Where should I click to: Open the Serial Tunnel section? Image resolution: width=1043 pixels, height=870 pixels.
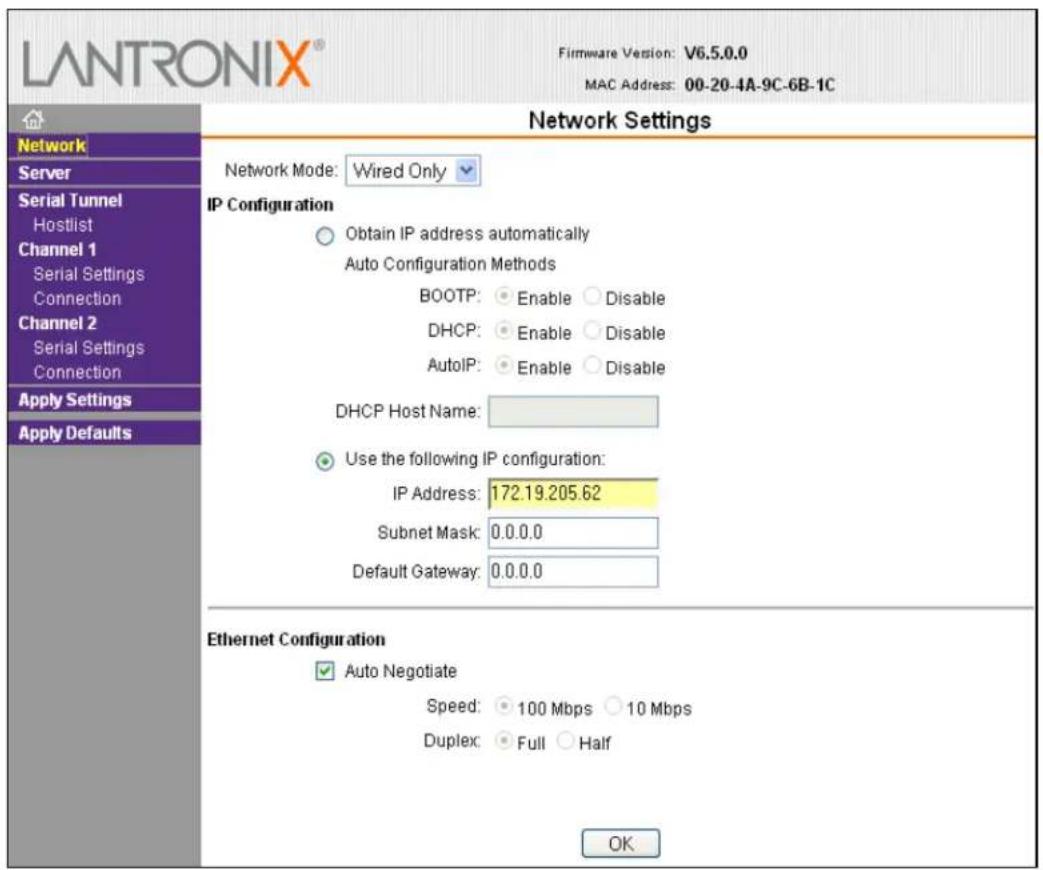70,200
